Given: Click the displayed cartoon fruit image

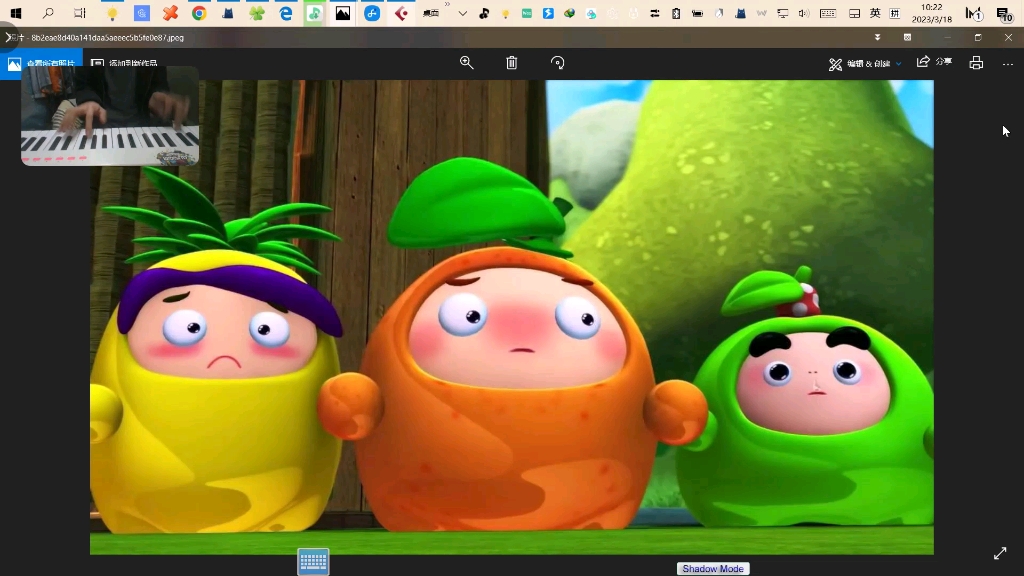Looking at the screenshot, I should 511,317.
